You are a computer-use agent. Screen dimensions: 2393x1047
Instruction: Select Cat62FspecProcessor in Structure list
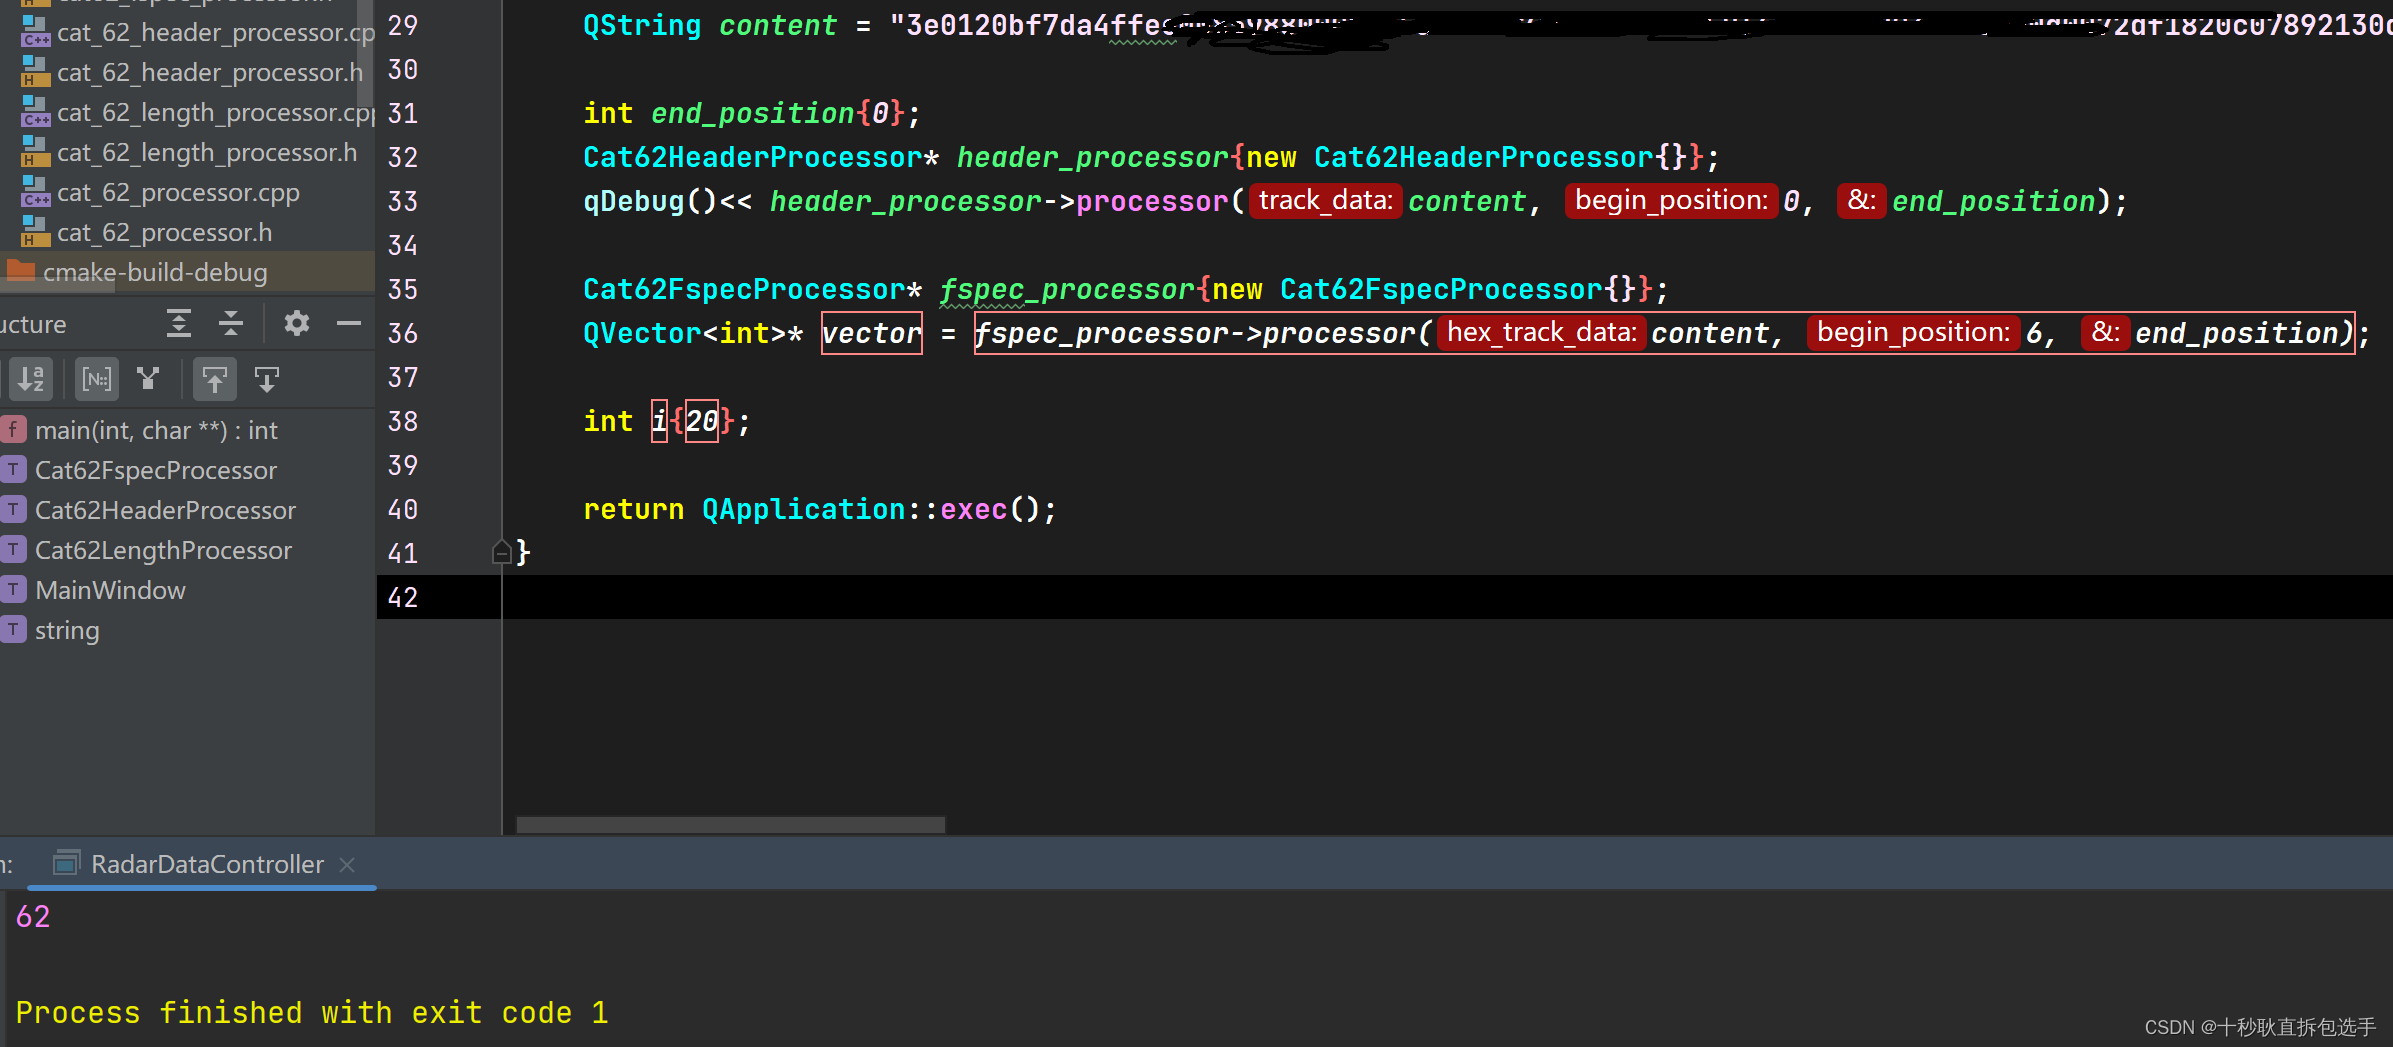click(x=156, y=470)
